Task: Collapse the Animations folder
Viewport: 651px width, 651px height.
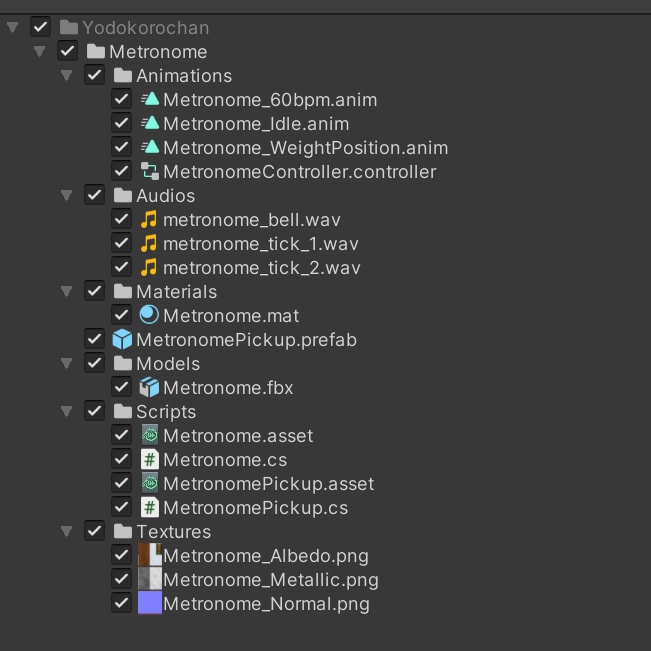Action: [x=67, y=76]
